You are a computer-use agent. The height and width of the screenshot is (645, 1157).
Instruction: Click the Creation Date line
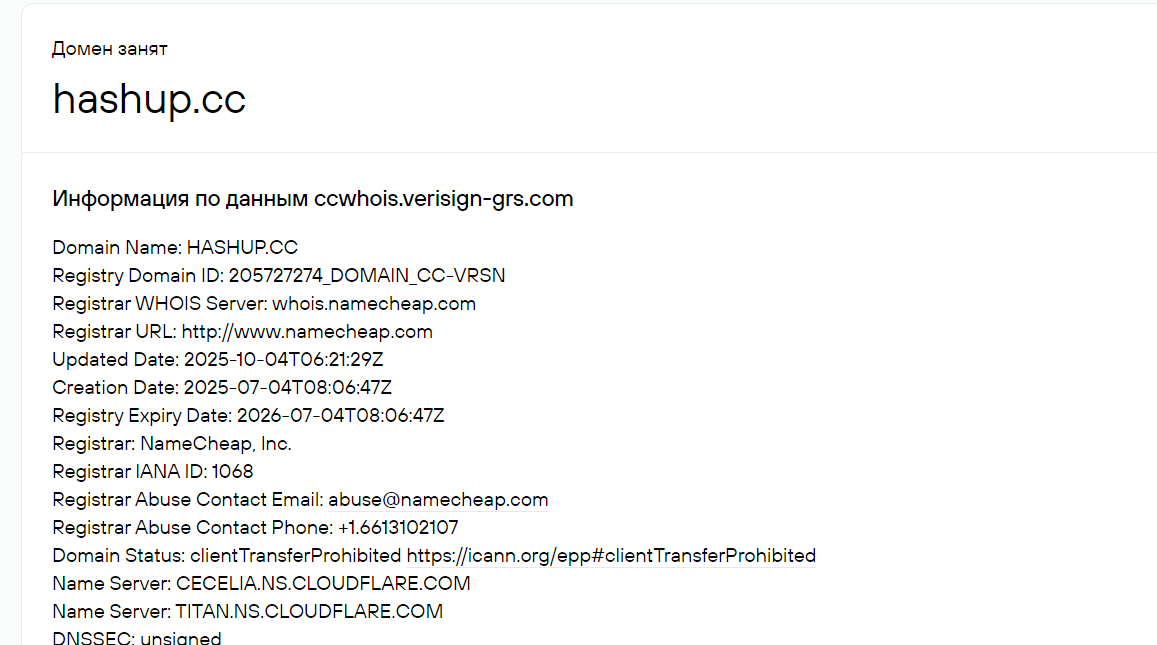(x=222, y=387)
